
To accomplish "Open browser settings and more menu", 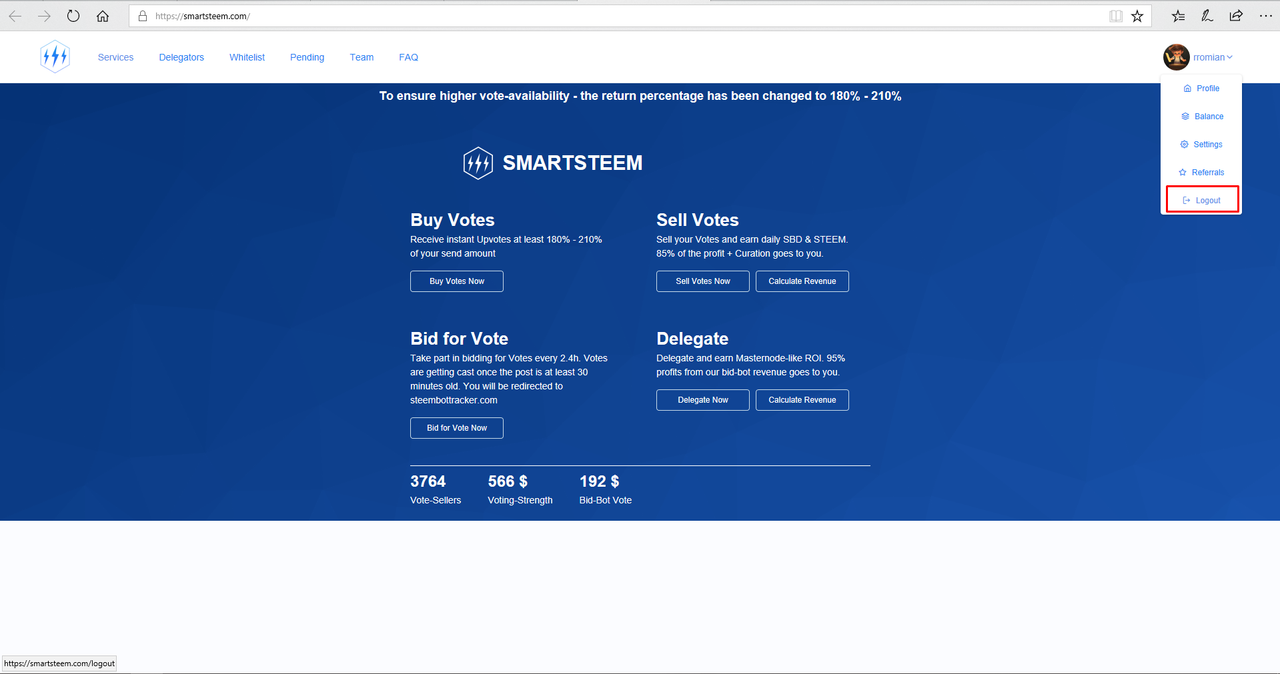I will coord(1266,16).
